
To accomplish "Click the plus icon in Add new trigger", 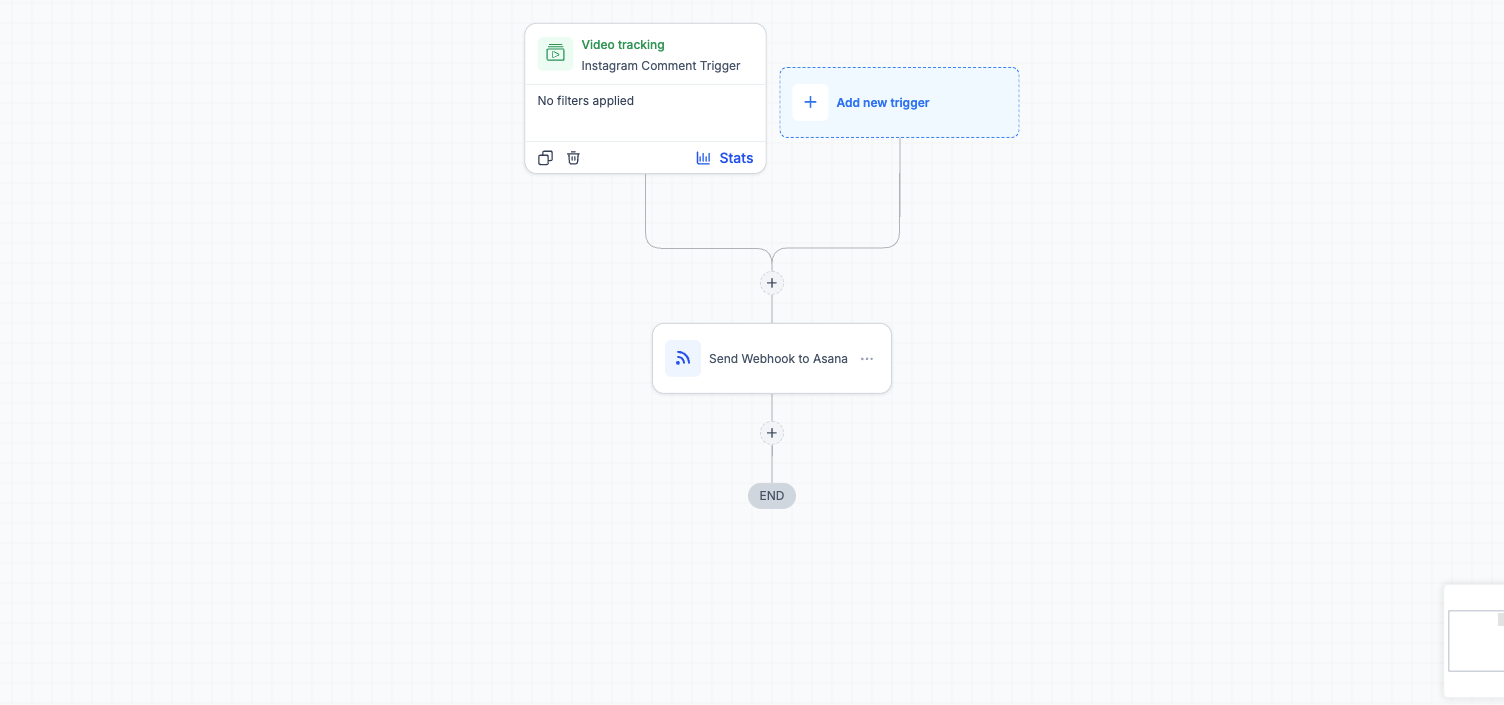I will click(x=810, y=102).
